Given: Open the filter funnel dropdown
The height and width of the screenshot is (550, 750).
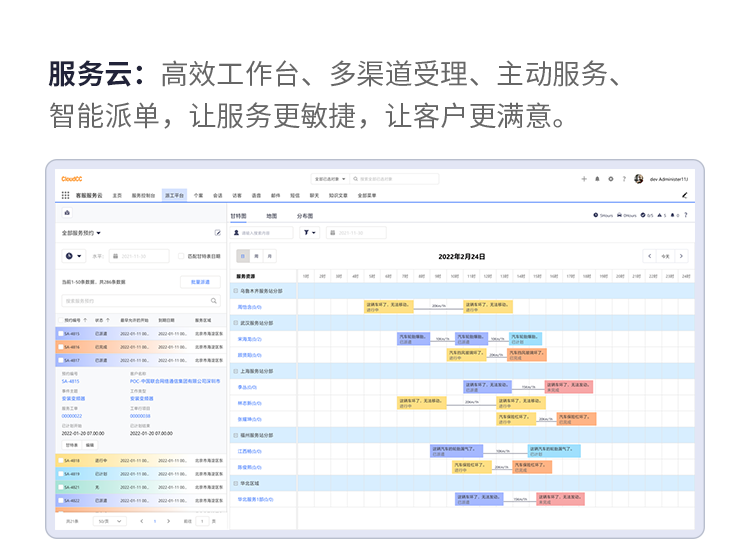Looking at the screenshot, I should click(310, 233).
